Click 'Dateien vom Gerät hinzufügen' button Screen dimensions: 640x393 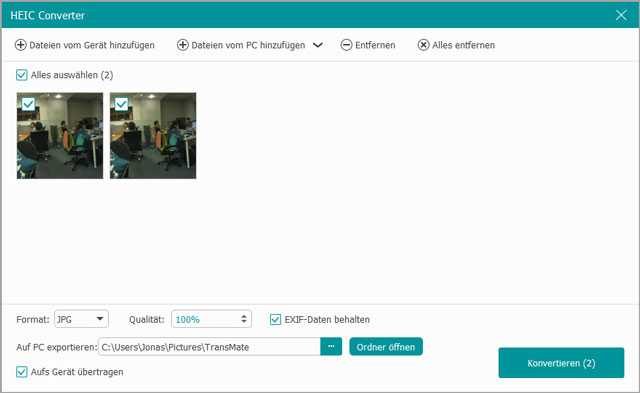[84, 45]
